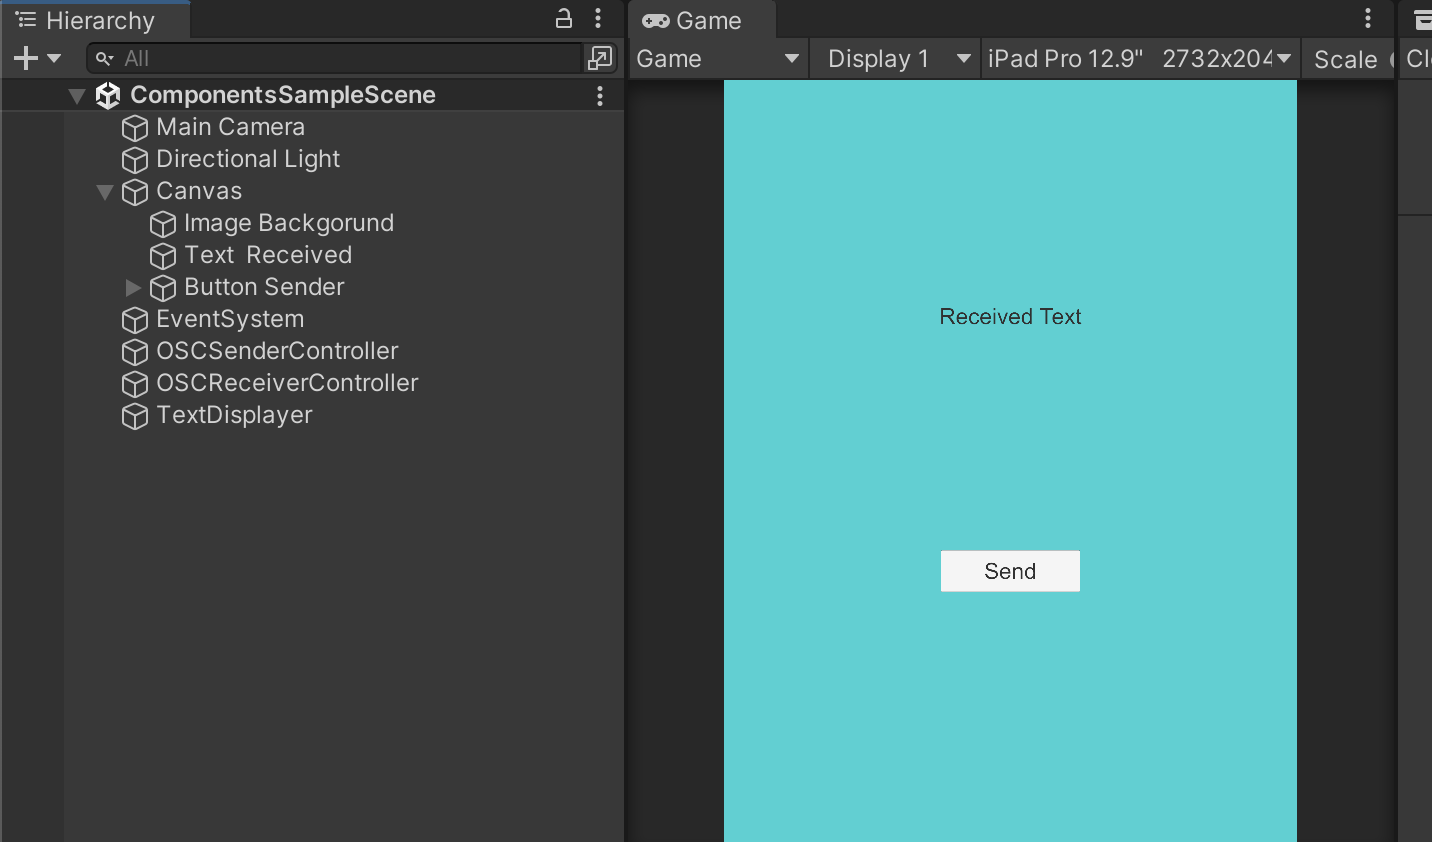Select the OSCReceiverController object
Viewport: 1432px width, 842px height.
[x=287, y=383]
